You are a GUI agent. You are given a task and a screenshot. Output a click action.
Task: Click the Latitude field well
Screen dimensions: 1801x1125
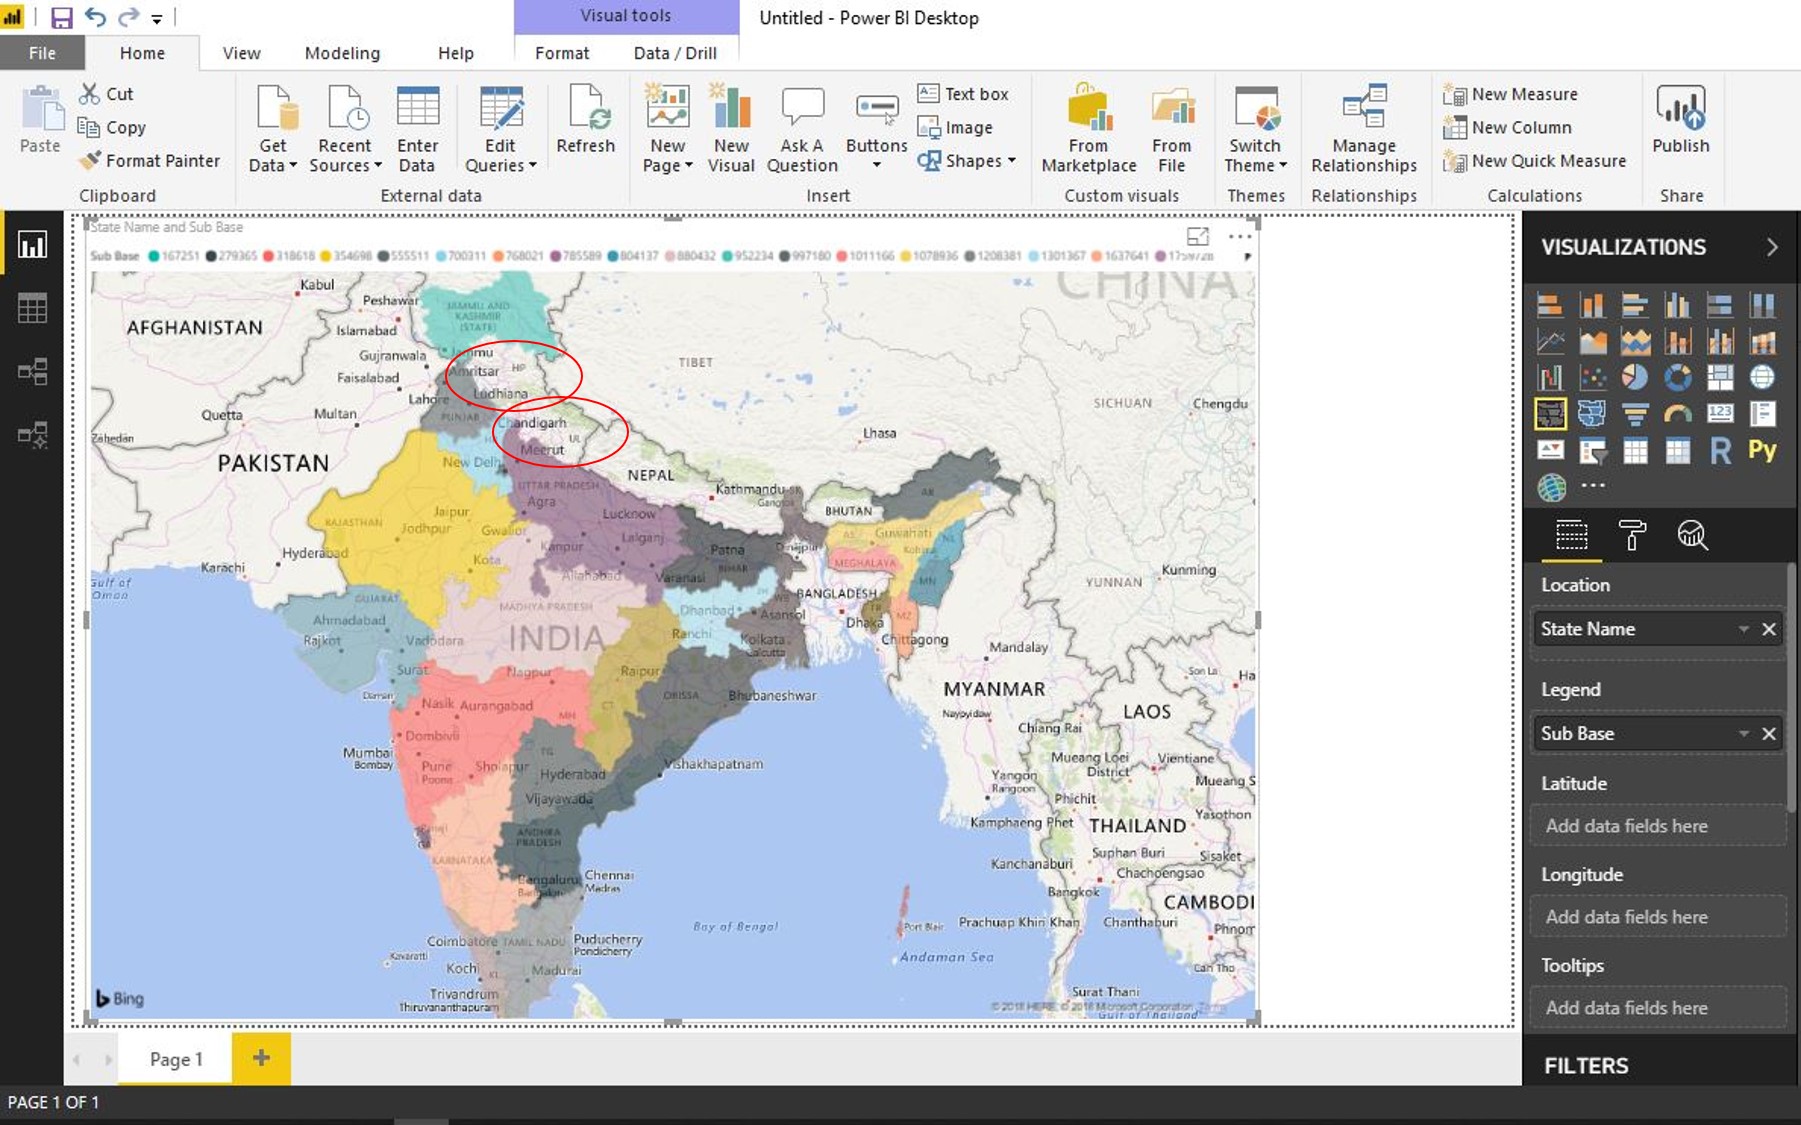[1656, 826]
